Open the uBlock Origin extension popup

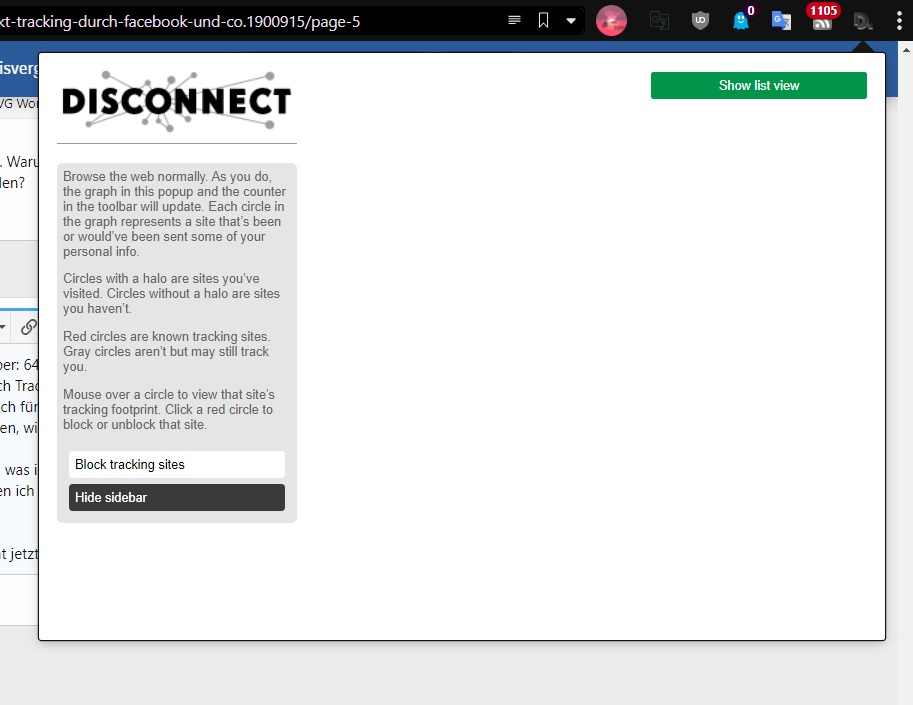700,20
